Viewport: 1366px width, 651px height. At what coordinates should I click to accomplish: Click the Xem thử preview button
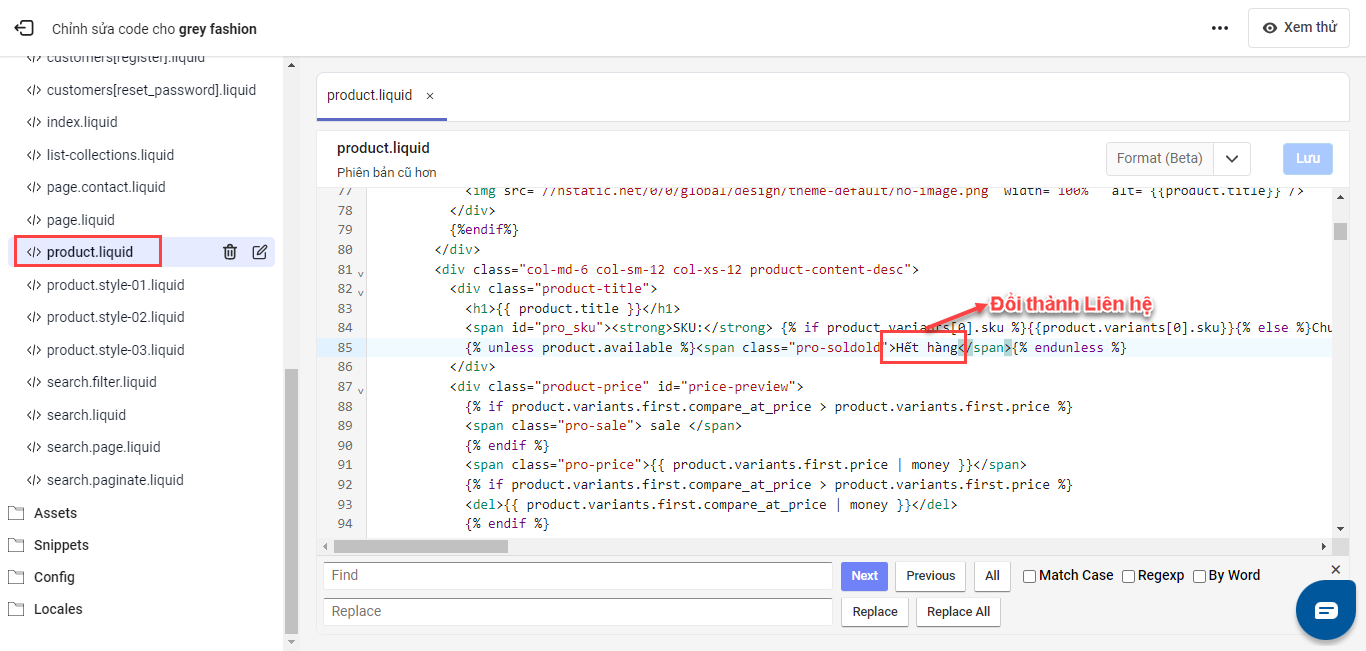coord(1299,28)
